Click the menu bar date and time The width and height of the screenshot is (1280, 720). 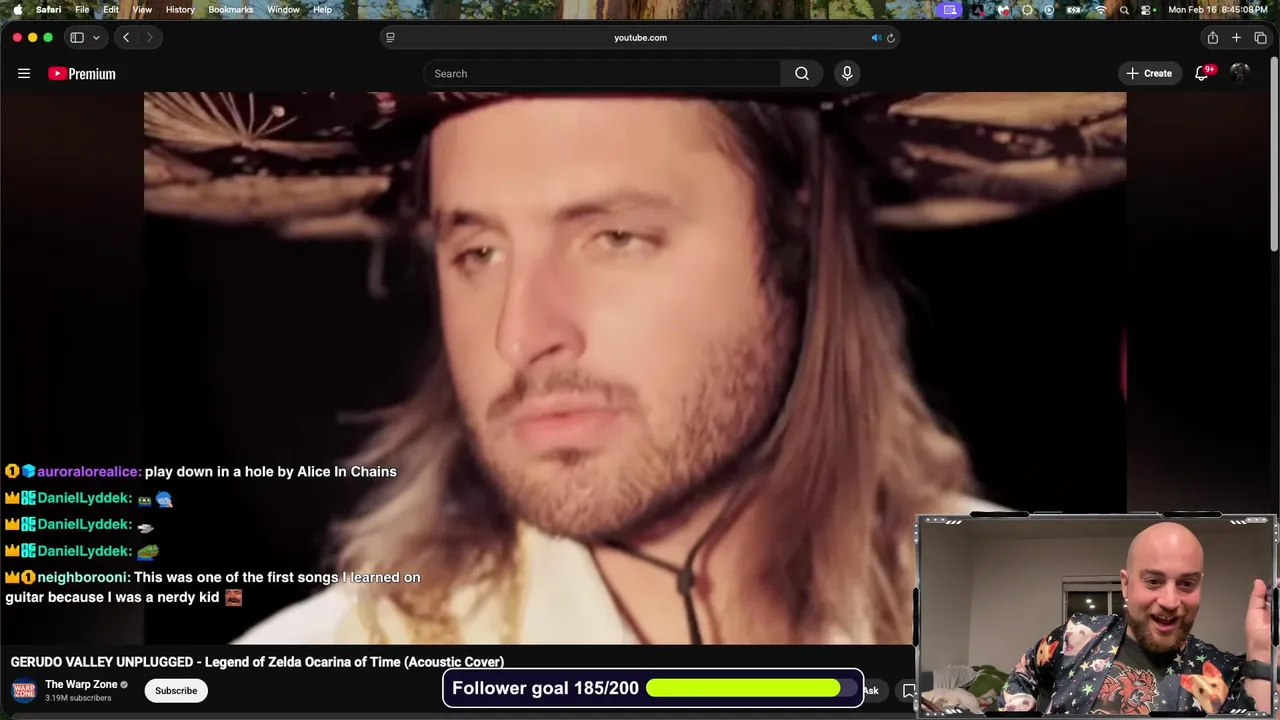[1218, 9]
